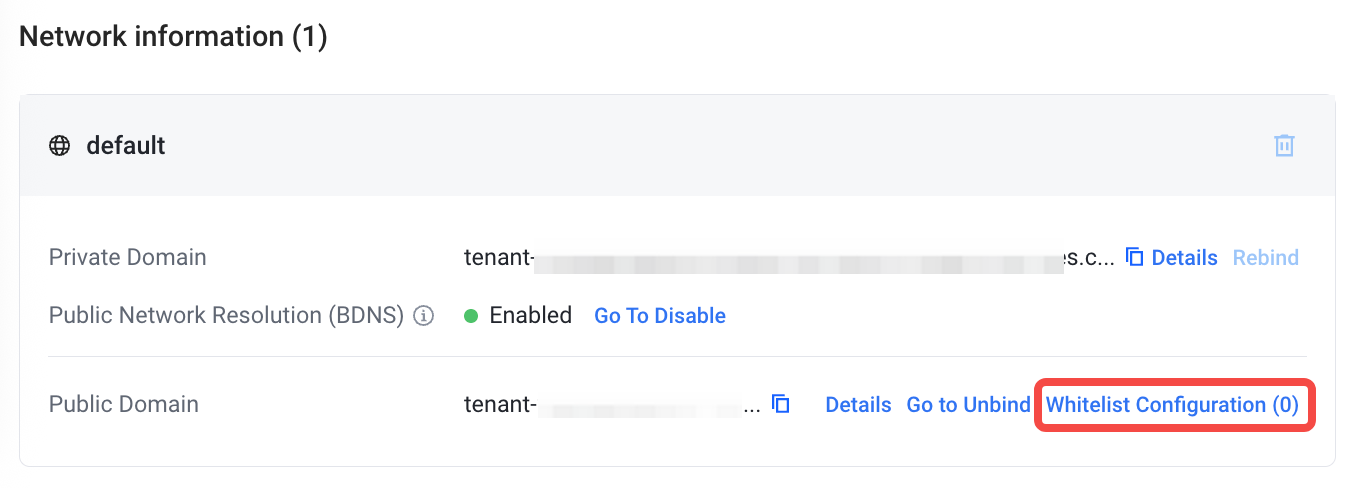Click the Enabled status text

click(530, 316)
